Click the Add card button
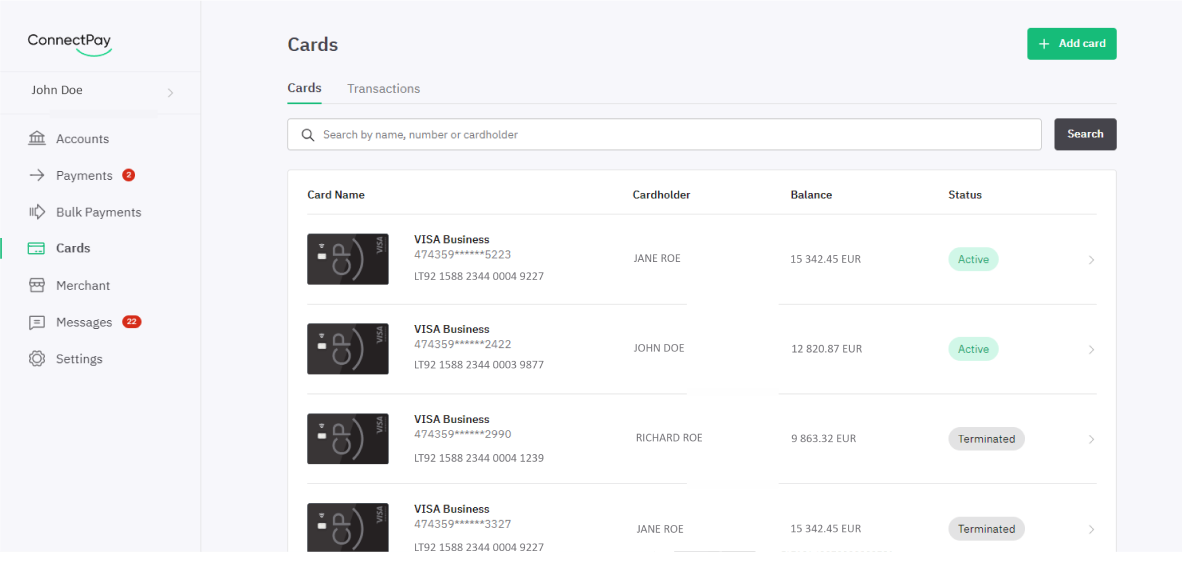The image size is (1182, 561). pyautogui.click(x=1071, y=44)
